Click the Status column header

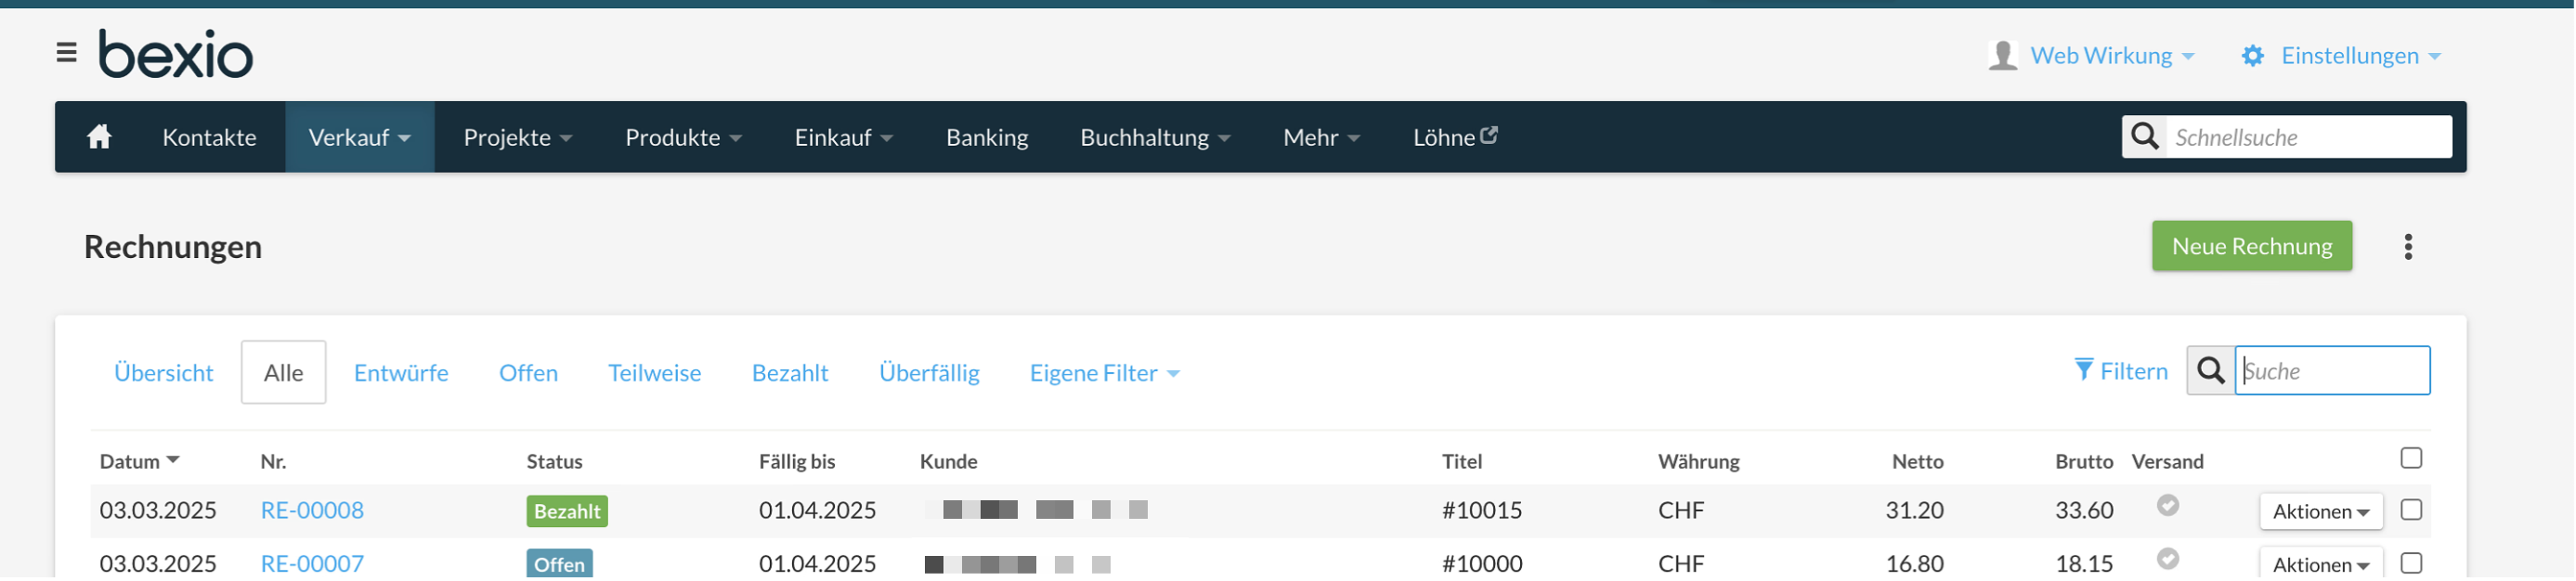click(x=554, y=462)
